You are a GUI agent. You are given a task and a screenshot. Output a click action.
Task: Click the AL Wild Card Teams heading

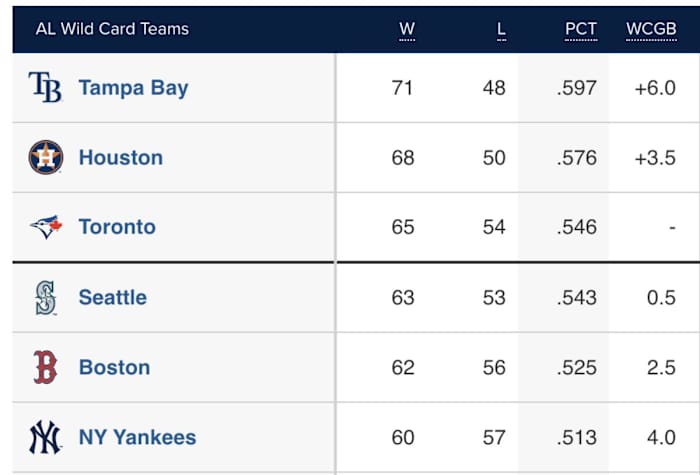(x=112, y=29)
